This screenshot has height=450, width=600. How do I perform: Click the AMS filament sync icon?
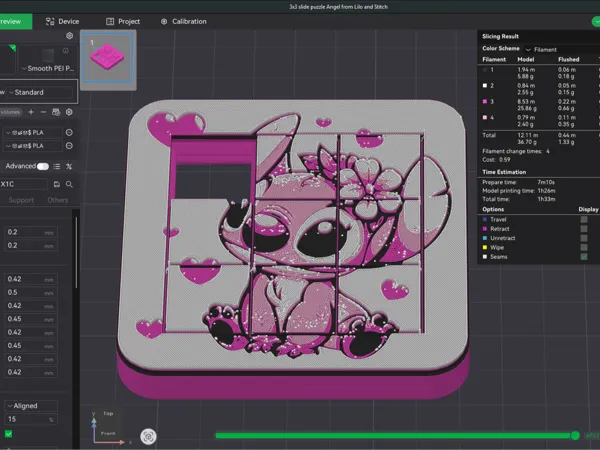(56, 112)
